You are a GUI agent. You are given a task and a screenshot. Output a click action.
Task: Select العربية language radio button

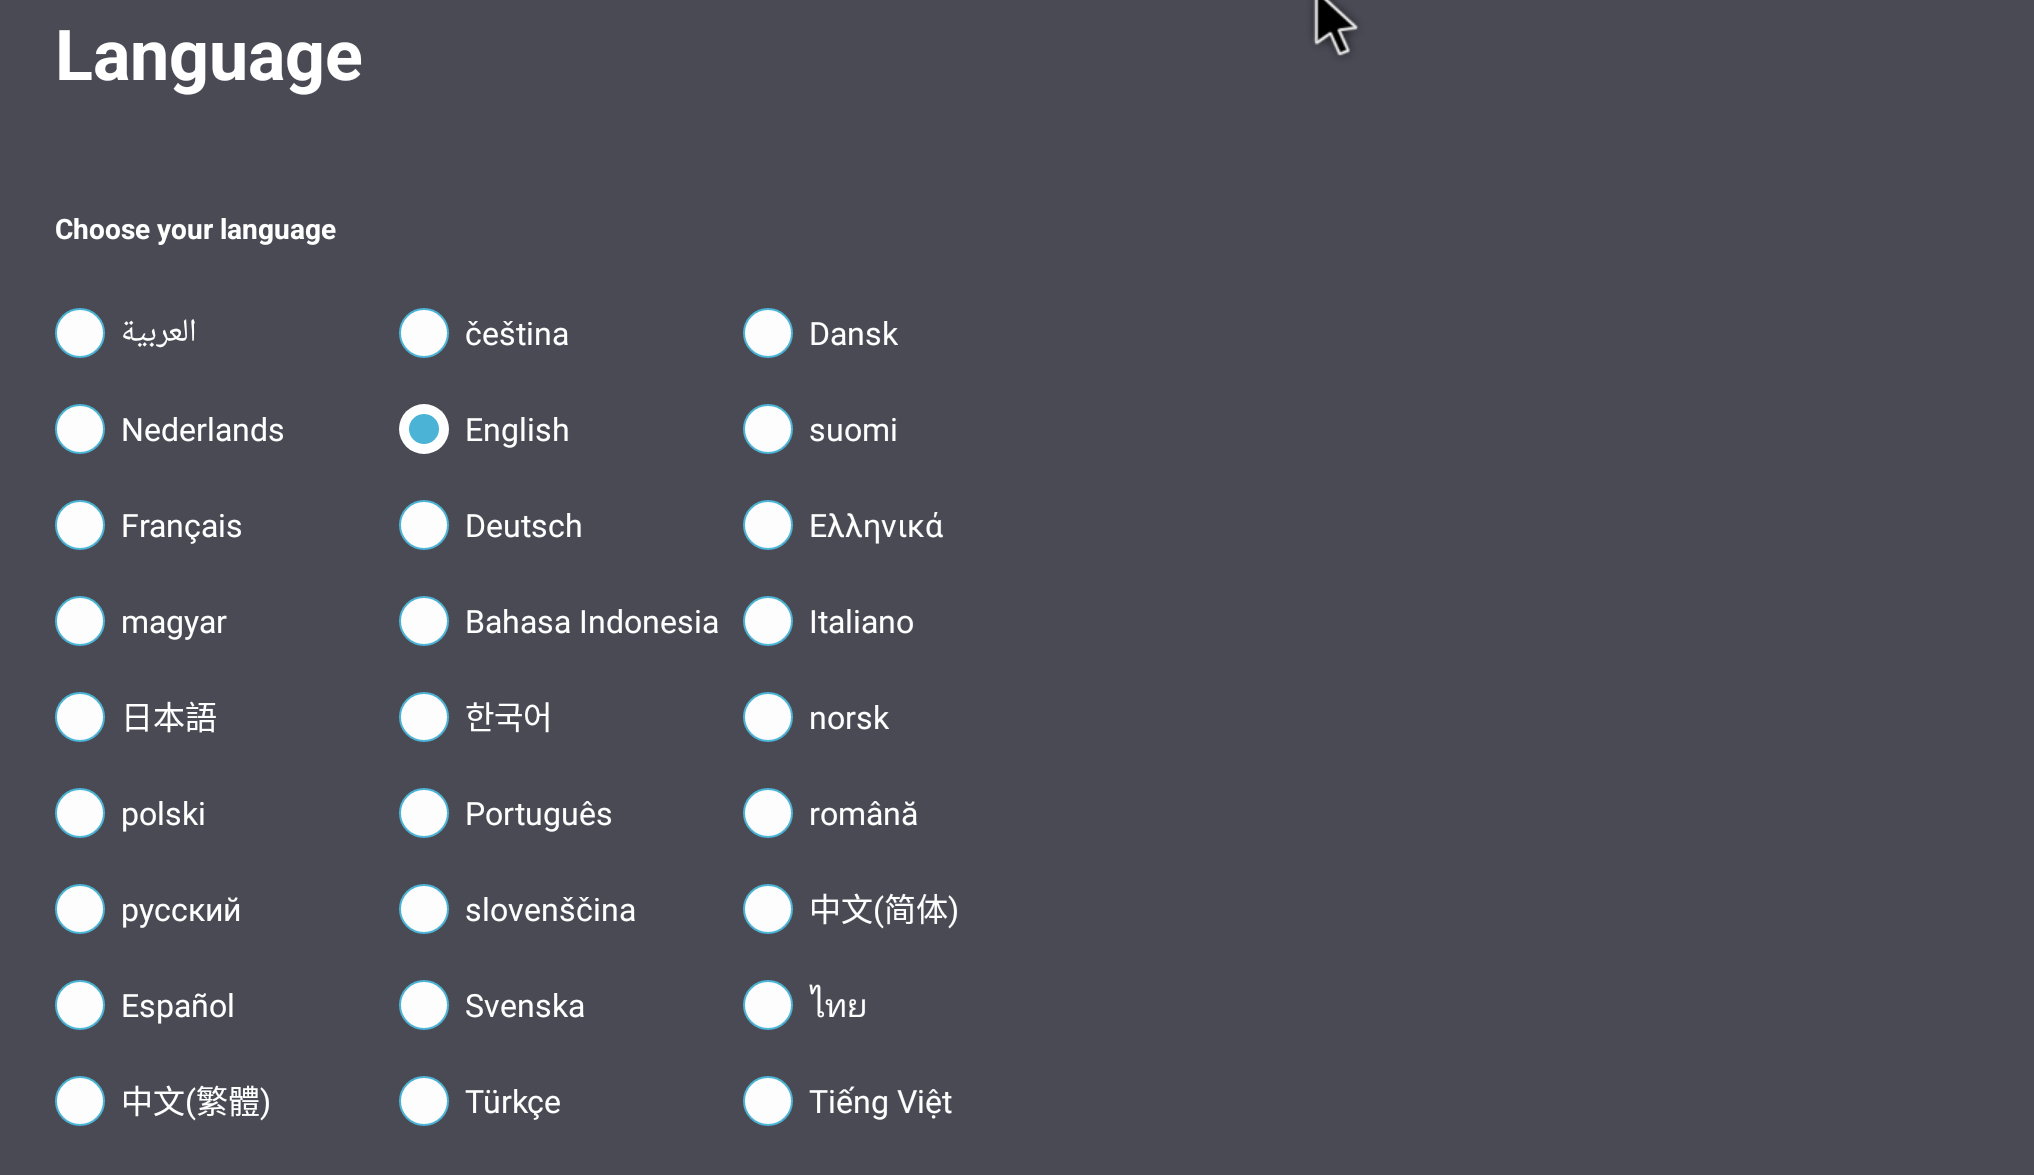pos(78,333)
